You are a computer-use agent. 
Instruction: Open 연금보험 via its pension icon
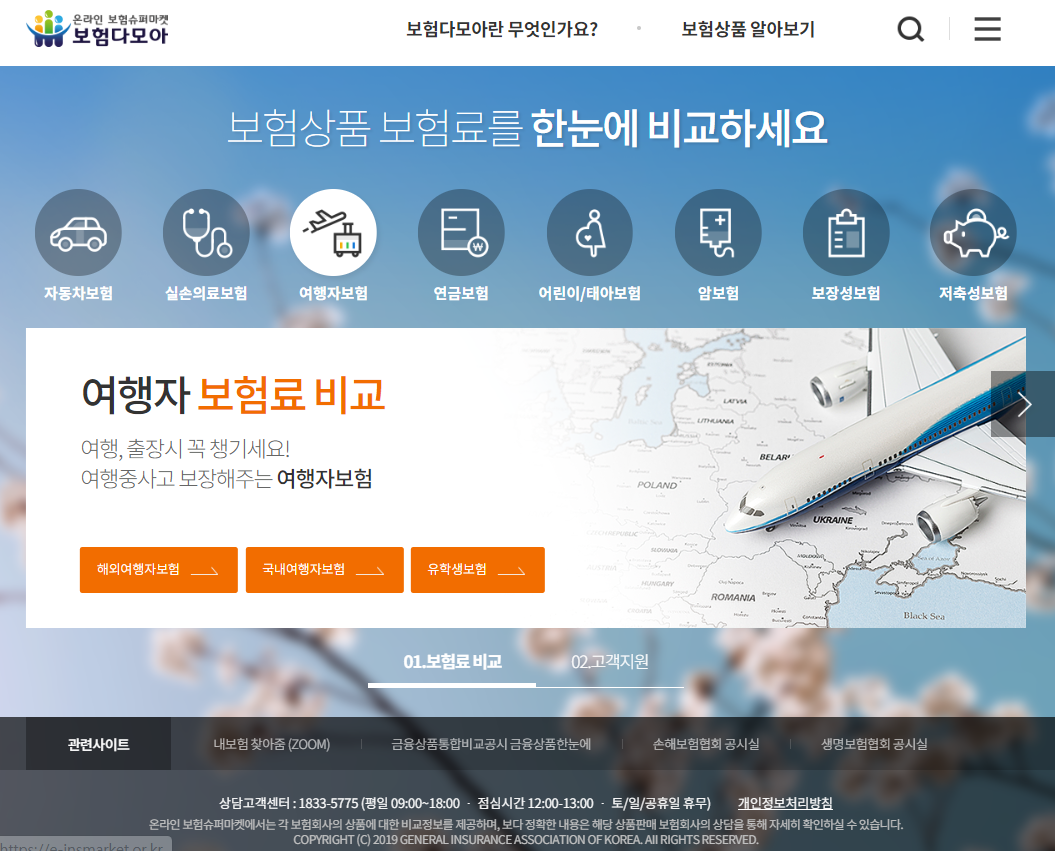coord(461,231)
